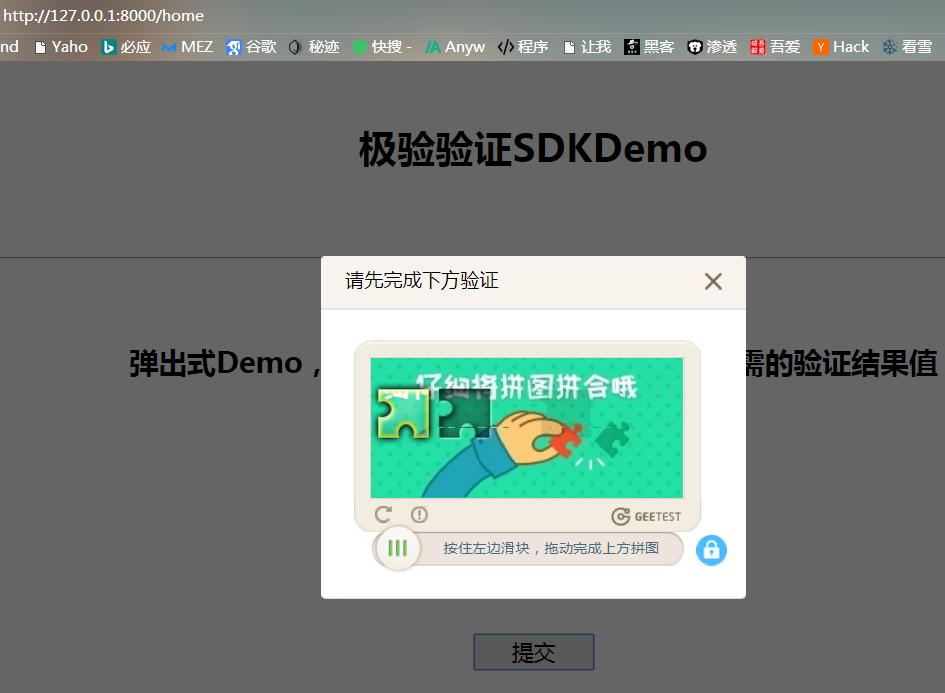Click the blue lock icon
Screen dimensions: 945x693
[x=711, y=550]
